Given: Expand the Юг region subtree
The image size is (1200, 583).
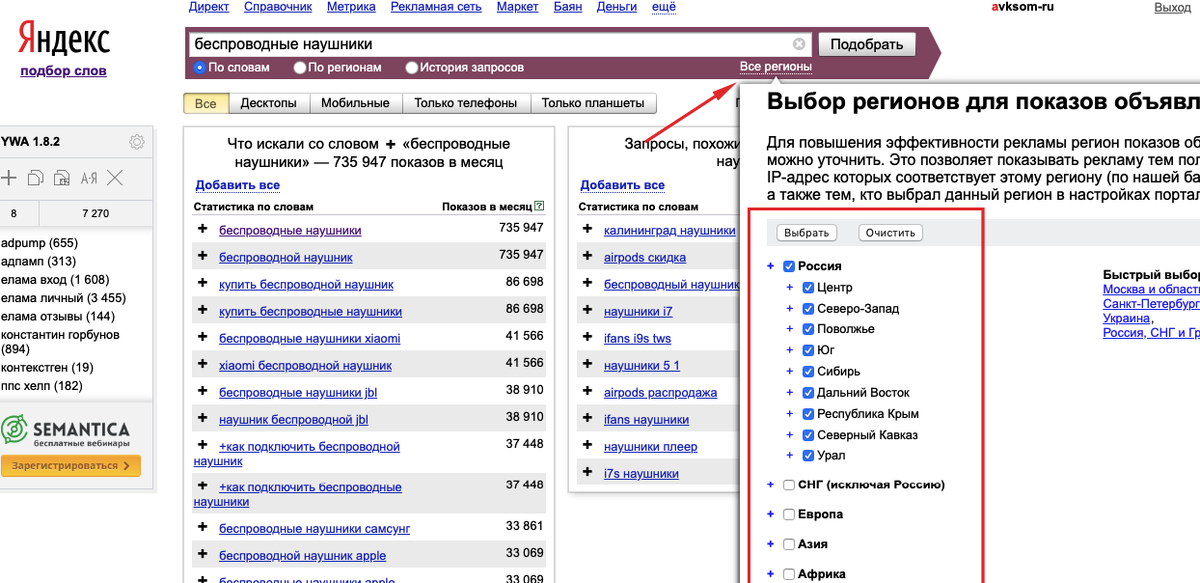Looking at the screenshot, I should click(x=790, y=350).
